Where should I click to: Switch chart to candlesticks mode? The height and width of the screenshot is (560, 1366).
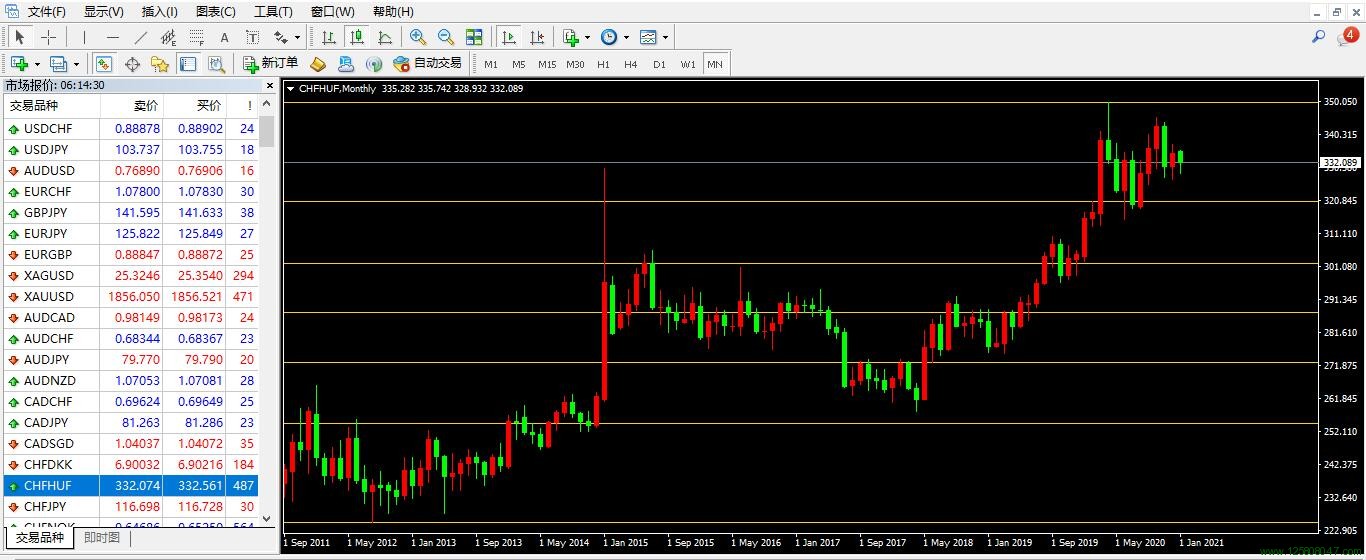coord(357,37)
